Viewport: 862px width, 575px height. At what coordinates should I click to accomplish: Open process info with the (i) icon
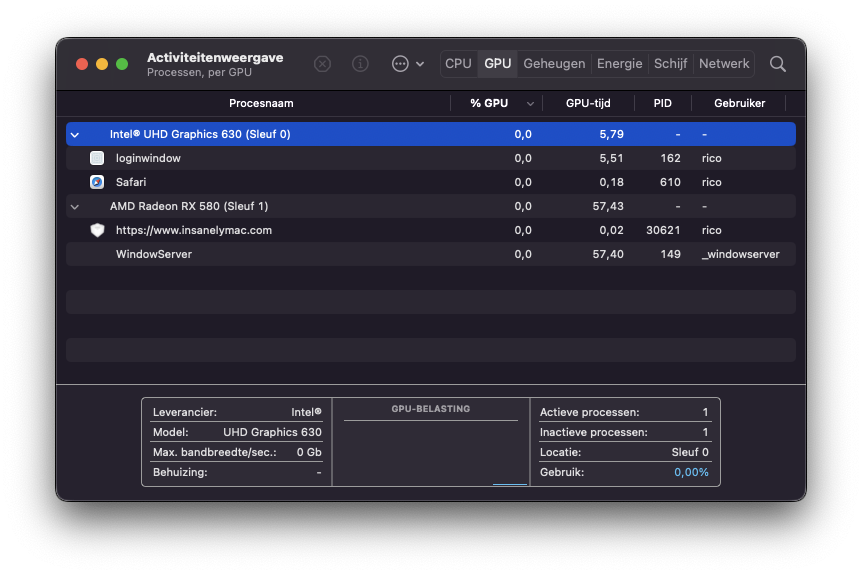click(360, 64)
